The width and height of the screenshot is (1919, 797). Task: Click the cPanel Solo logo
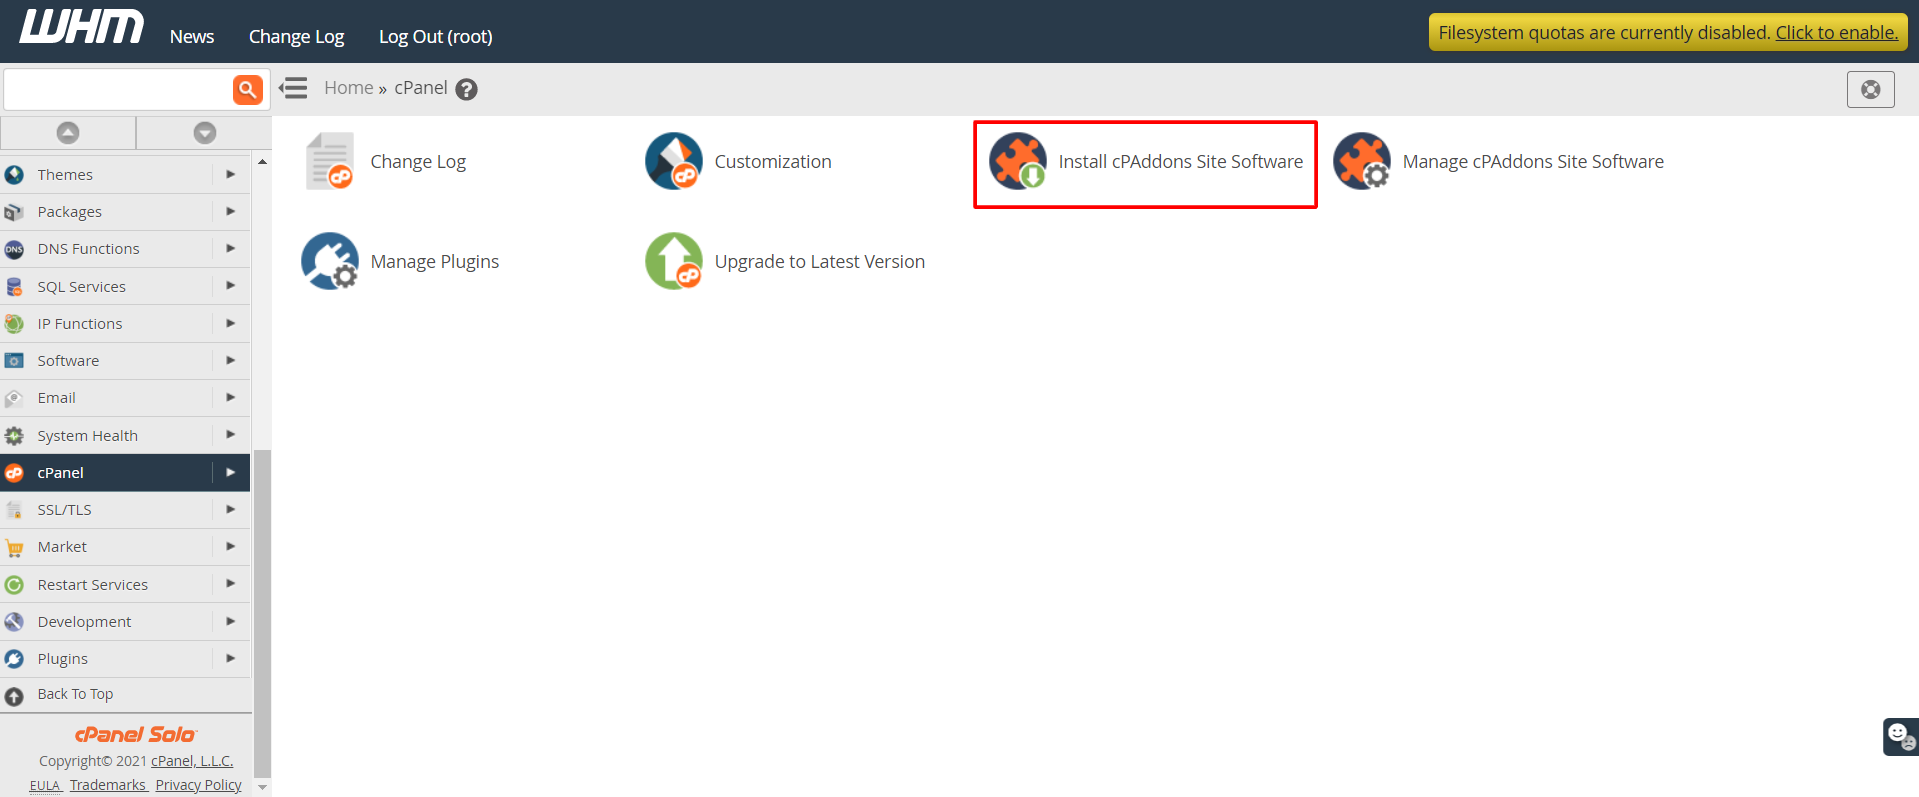click(x=136, y=734)
